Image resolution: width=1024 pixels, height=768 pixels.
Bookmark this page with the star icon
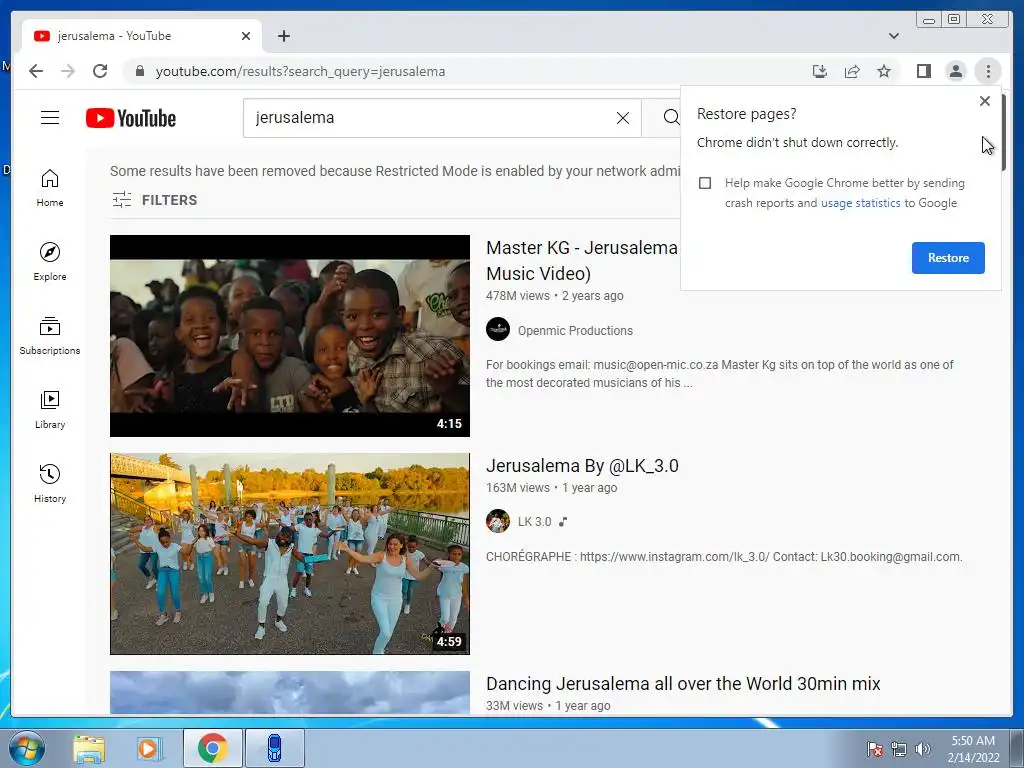(884, 71)
